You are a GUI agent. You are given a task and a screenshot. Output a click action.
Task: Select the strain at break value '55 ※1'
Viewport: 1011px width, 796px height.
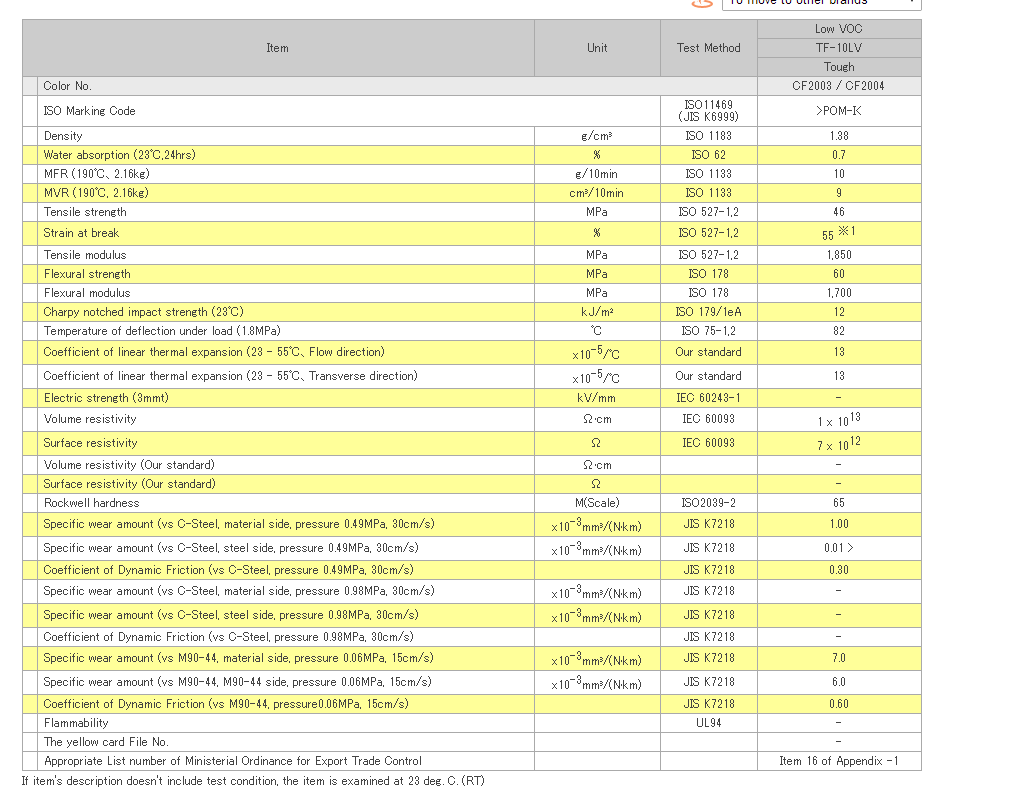839,233
